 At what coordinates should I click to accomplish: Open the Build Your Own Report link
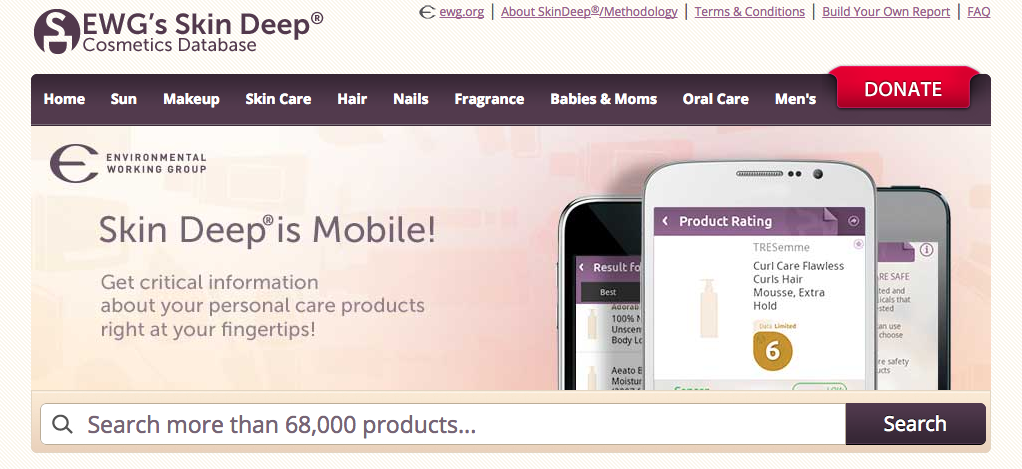tap(886, 12)
